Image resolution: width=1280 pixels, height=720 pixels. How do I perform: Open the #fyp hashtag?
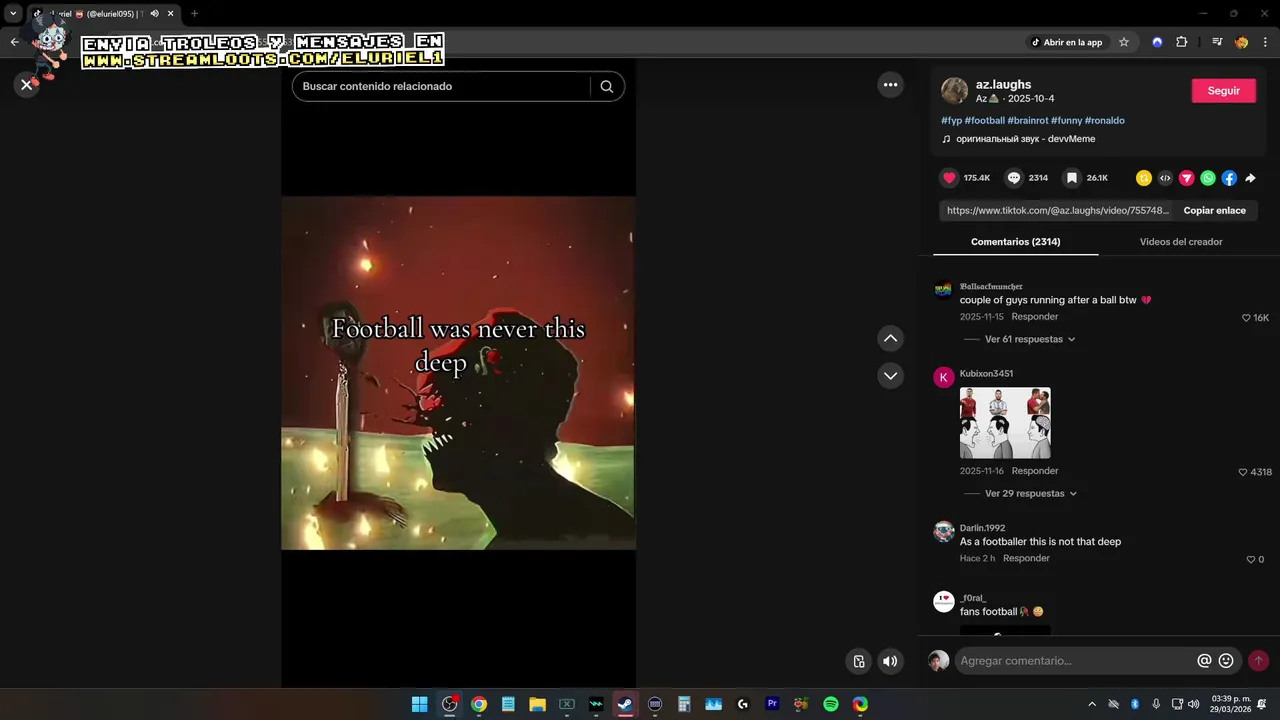[x=951, y=120]
